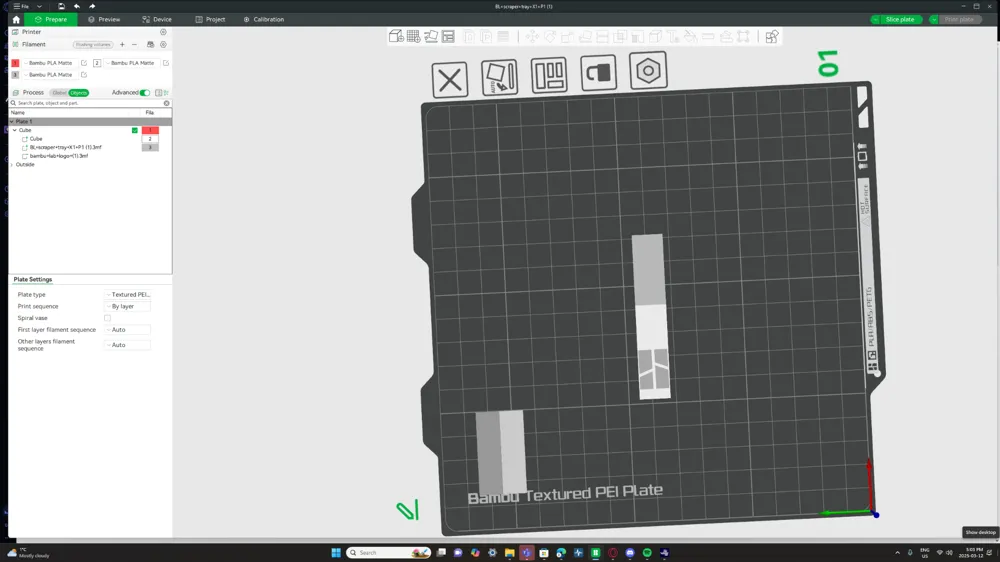This screenshot has height=562, width=1000.
Task: Open the Plate type dropdown
Action: click(128, 295)
